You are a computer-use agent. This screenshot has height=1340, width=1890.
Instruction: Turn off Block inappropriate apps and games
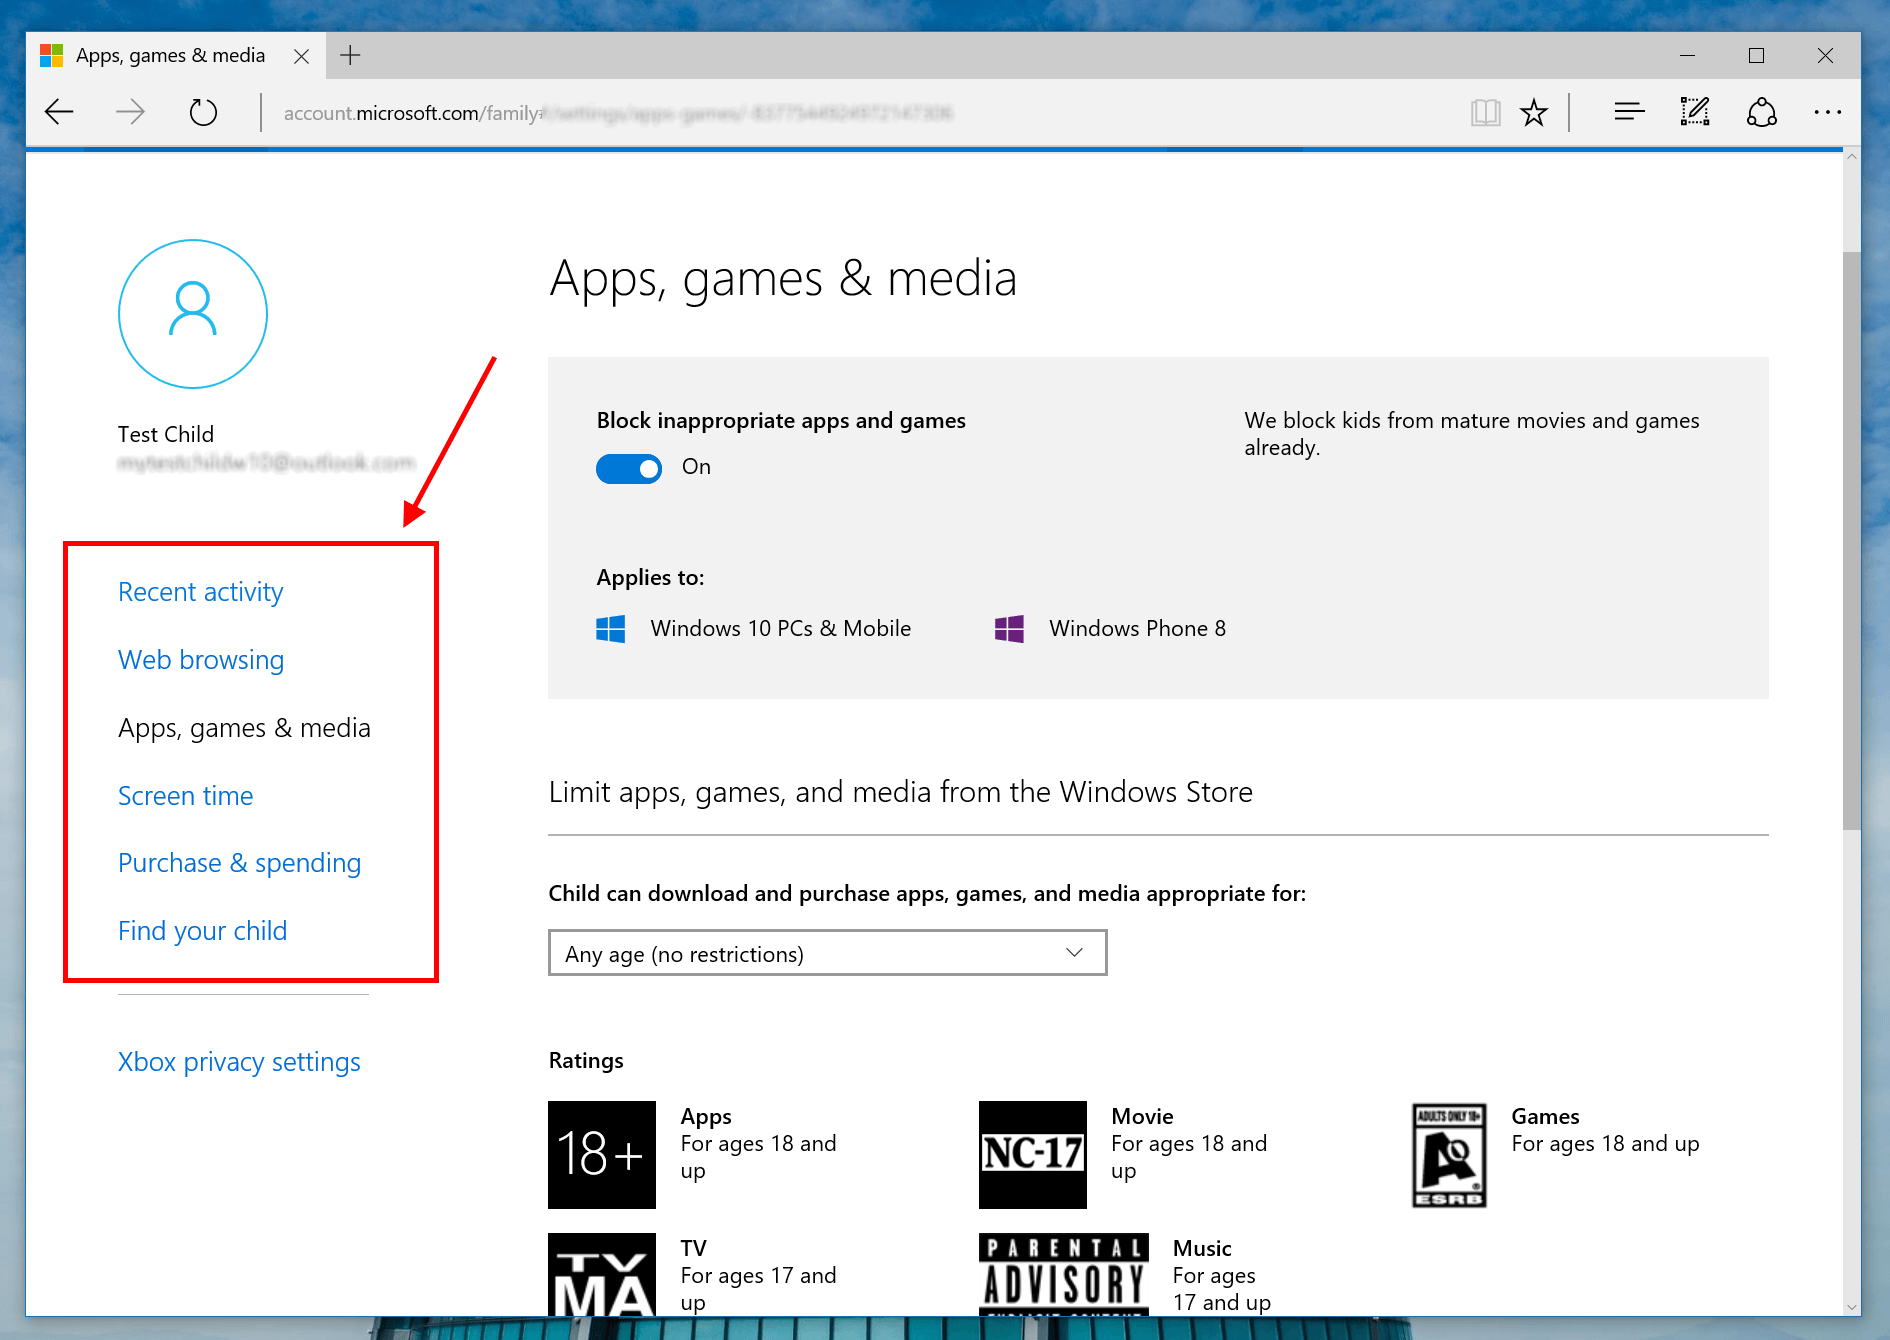click(629, 468)
